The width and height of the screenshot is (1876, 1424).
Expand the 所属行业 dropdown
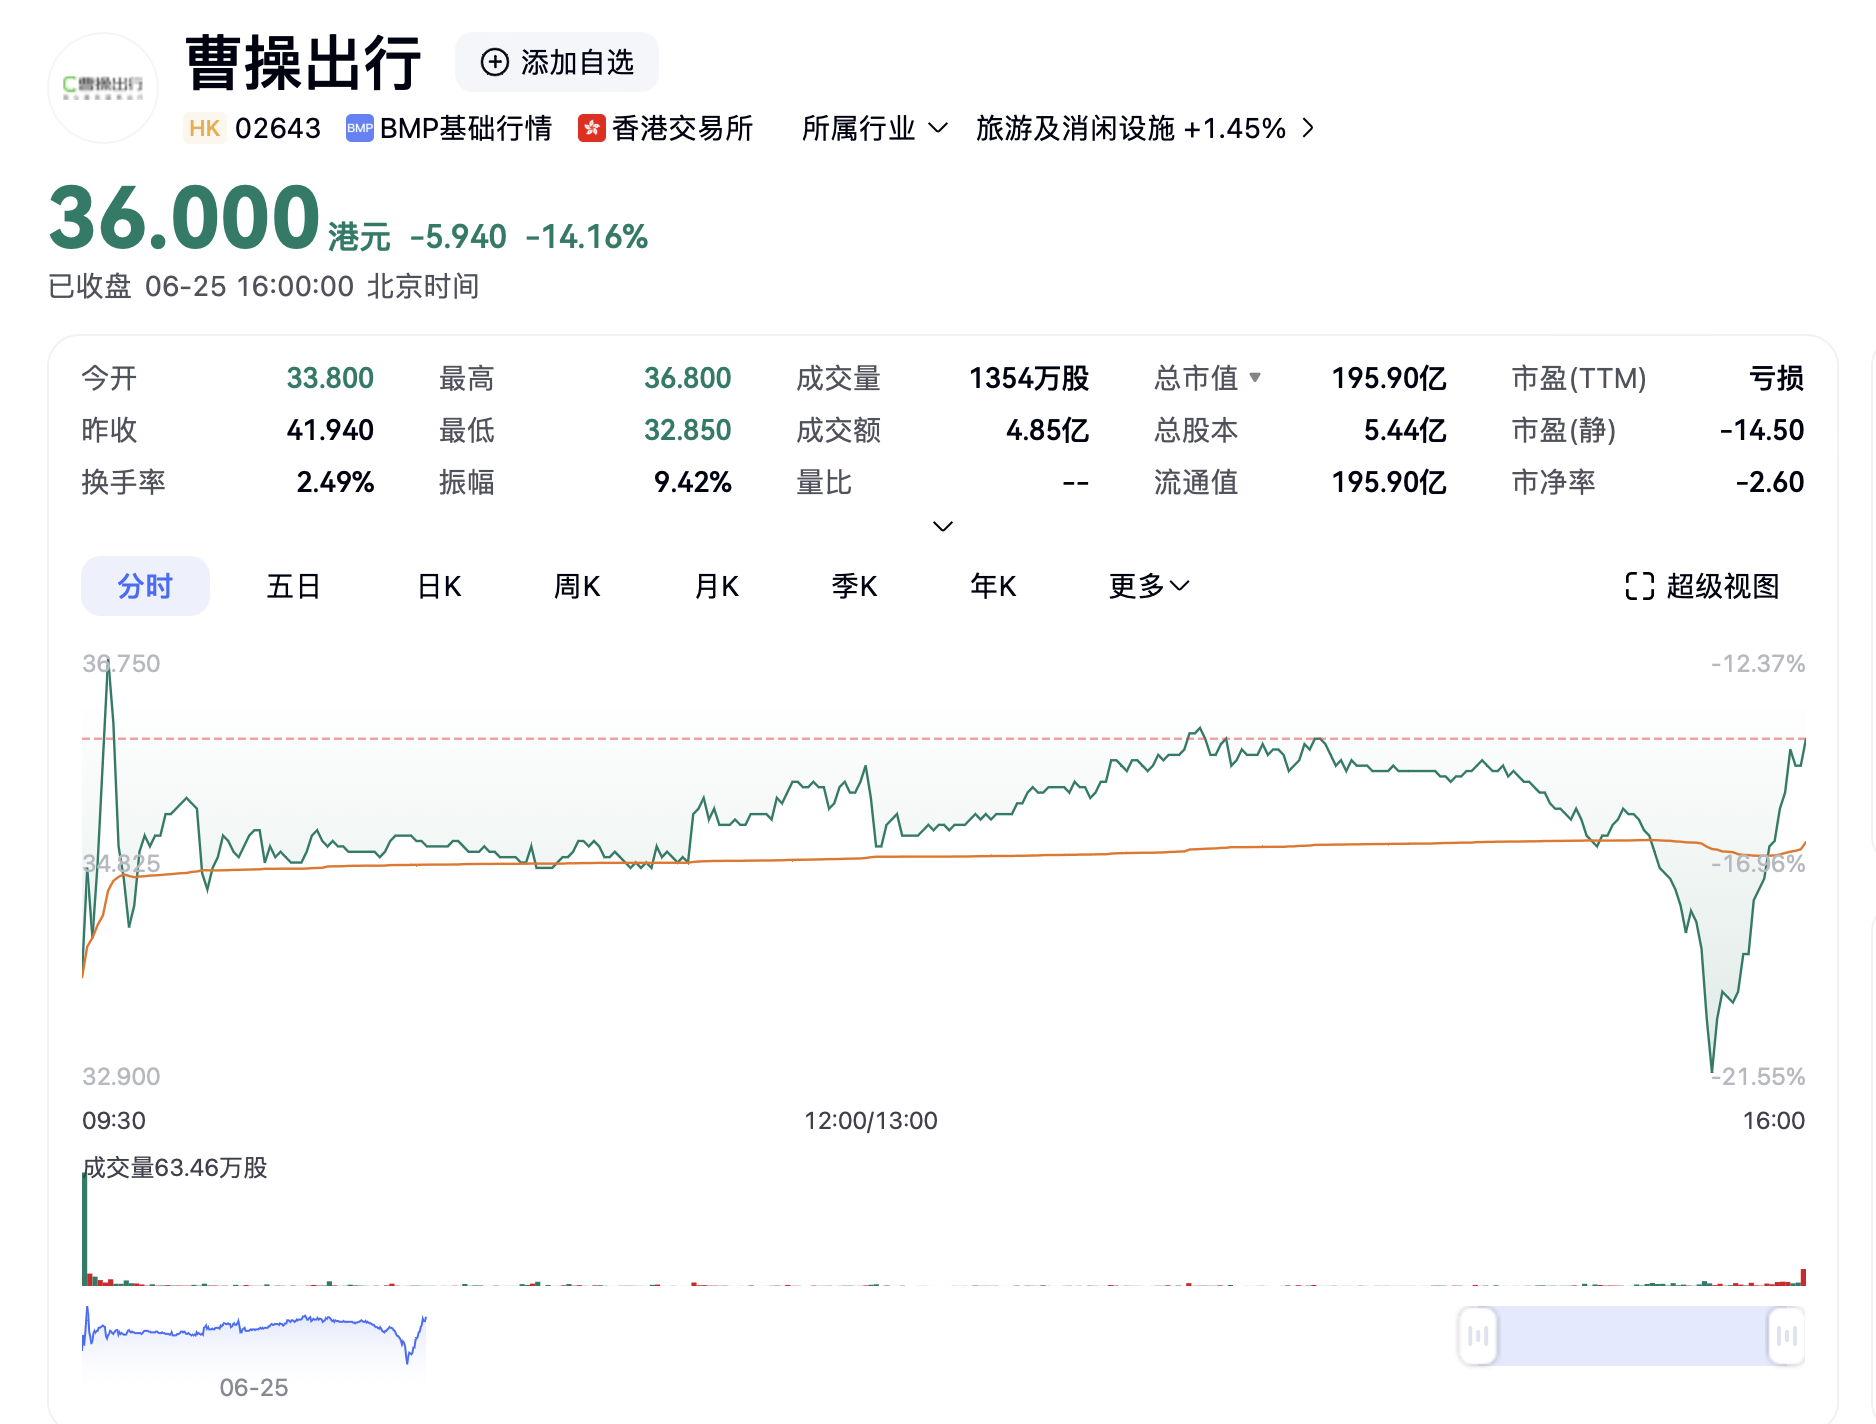pos(874,128)
